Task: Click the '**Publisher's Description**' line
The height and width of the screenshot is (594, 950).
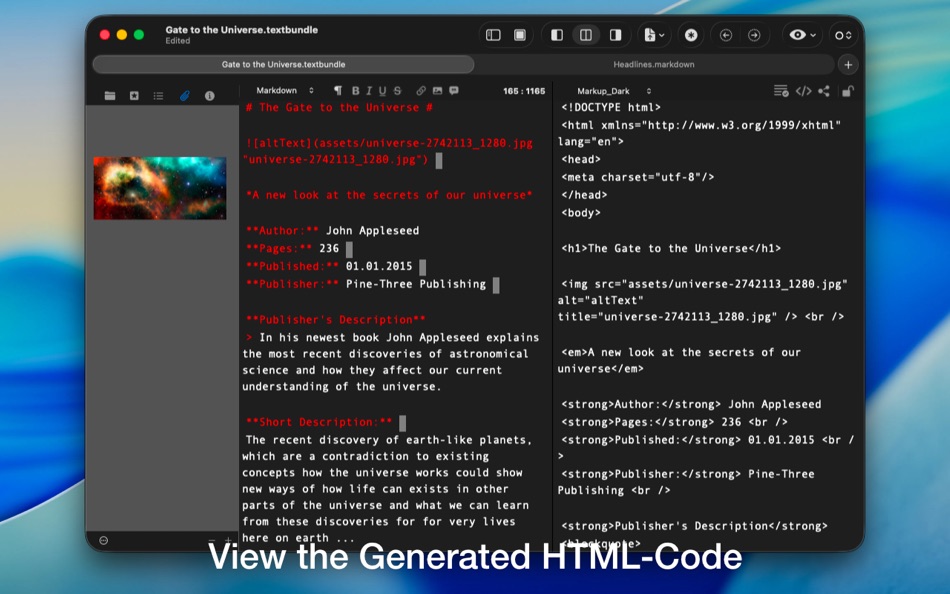Action: [336, 319]
